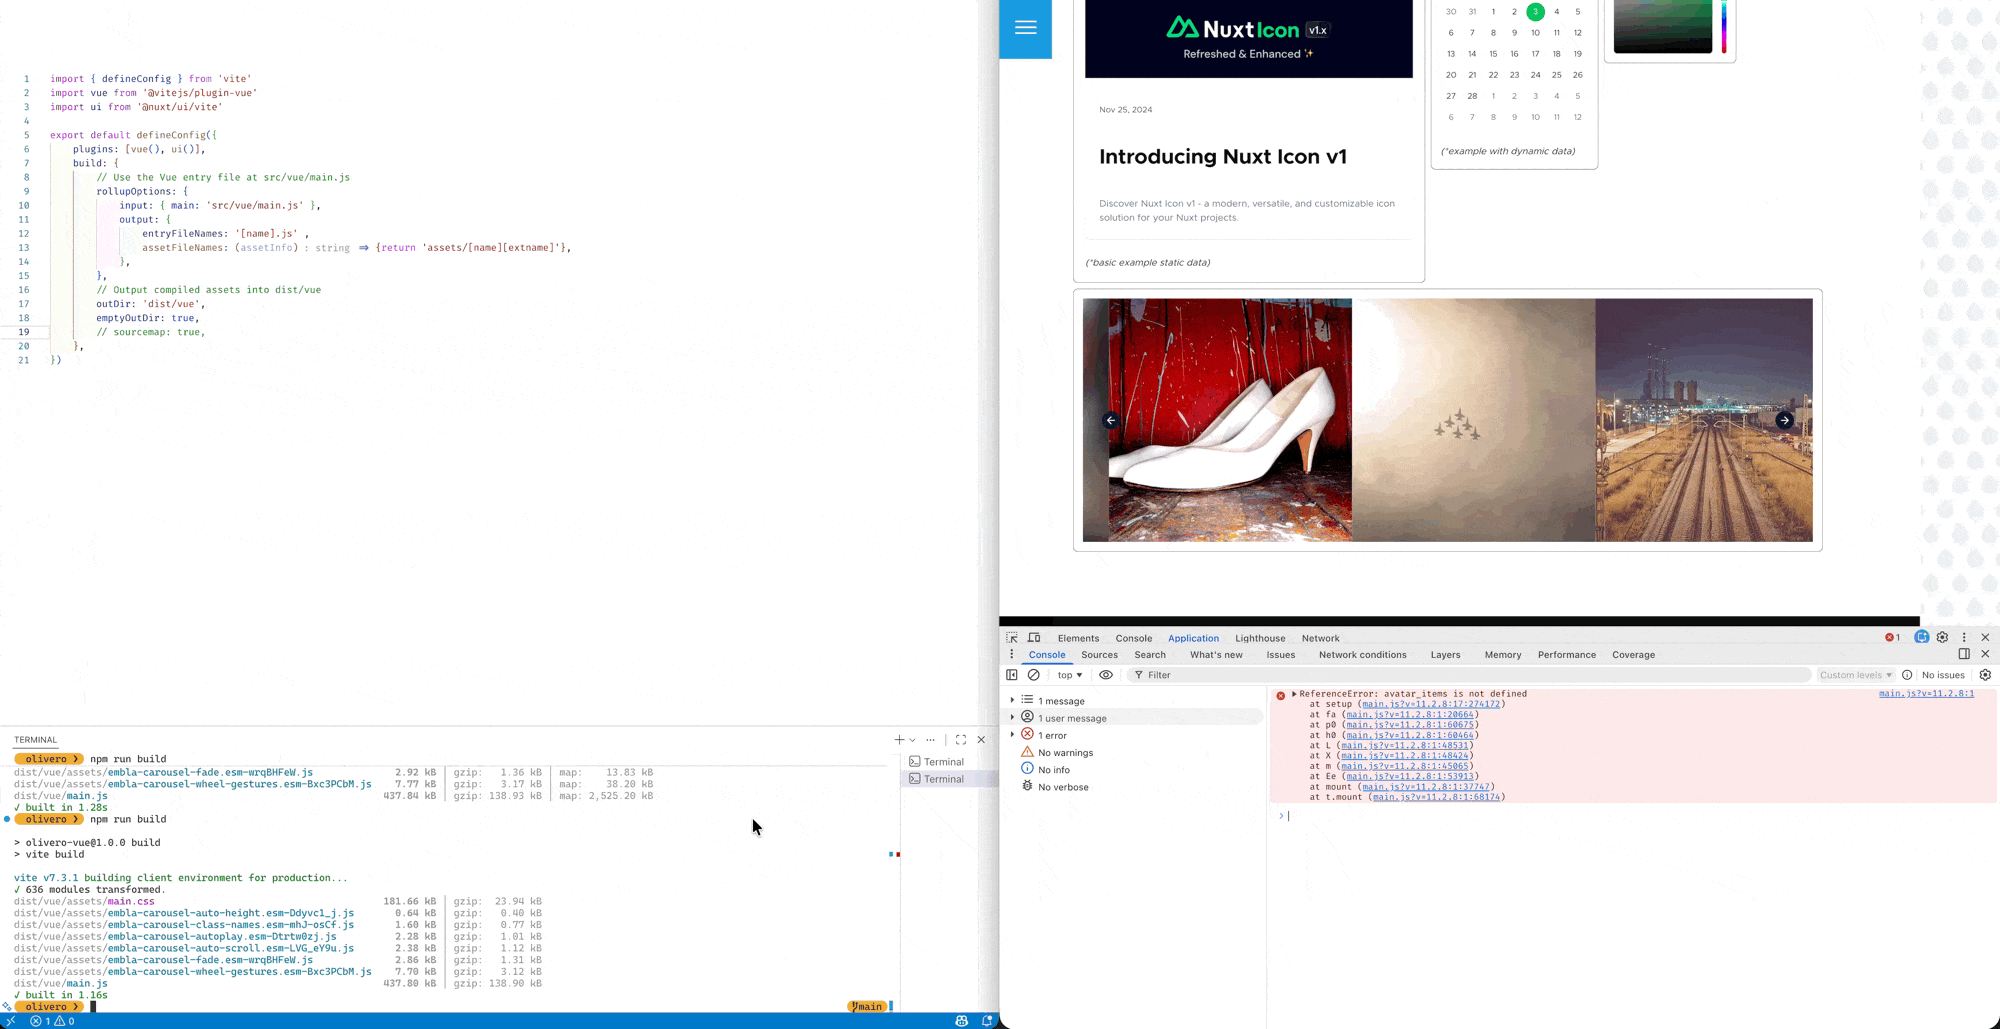Toggle the device toolbar icon in DevTools
This screenshot has height=1029, width=2000.
pyautogui.click(x=1034, y=638)
